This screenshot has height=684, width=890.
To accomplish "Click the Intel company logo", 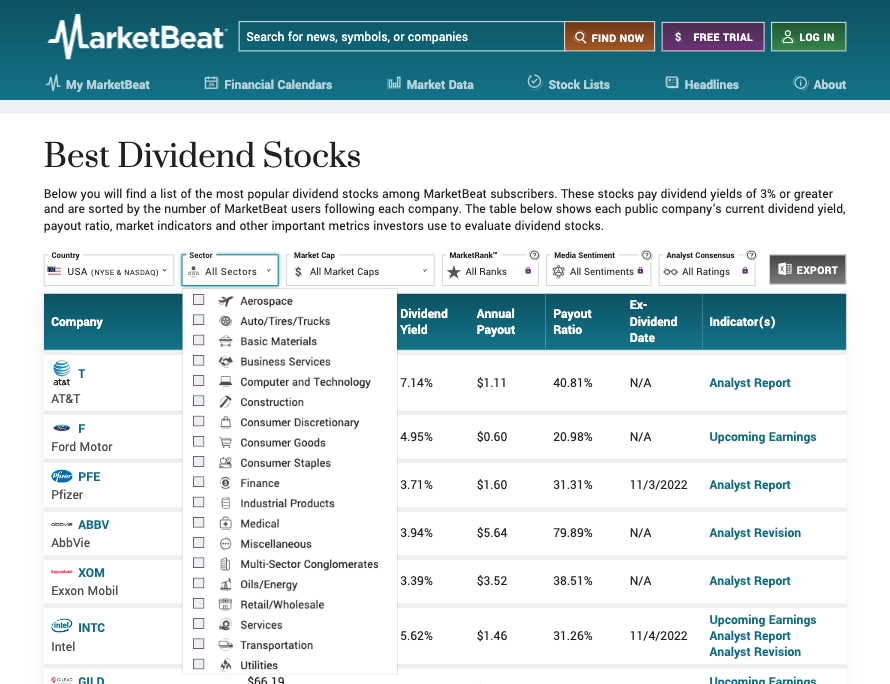I will pos(63,626).
